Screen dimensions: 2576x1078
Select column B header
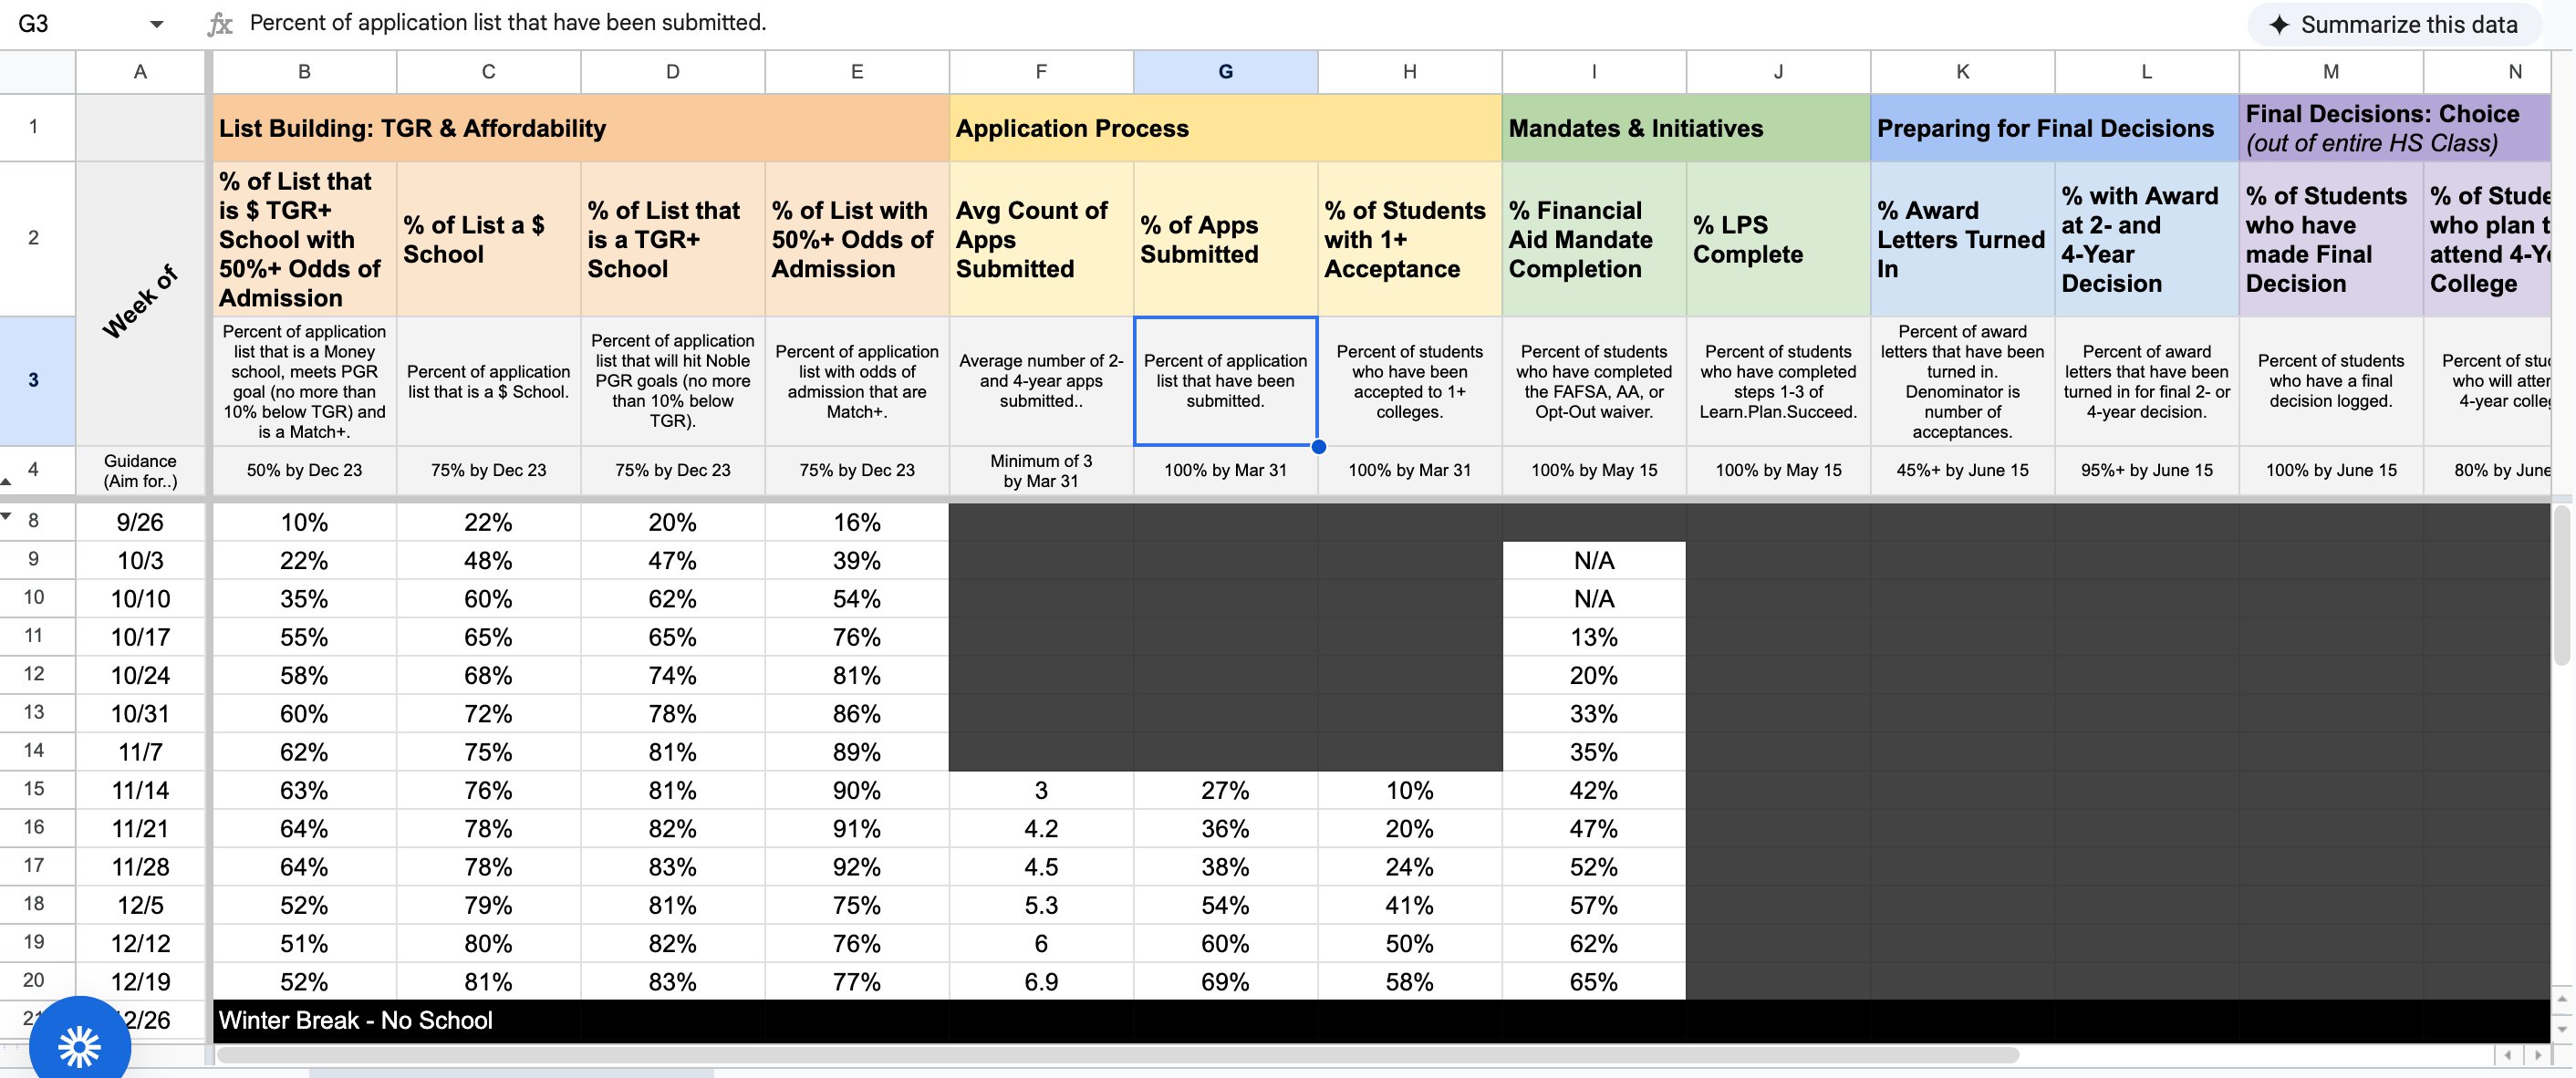tap(304, 72)
